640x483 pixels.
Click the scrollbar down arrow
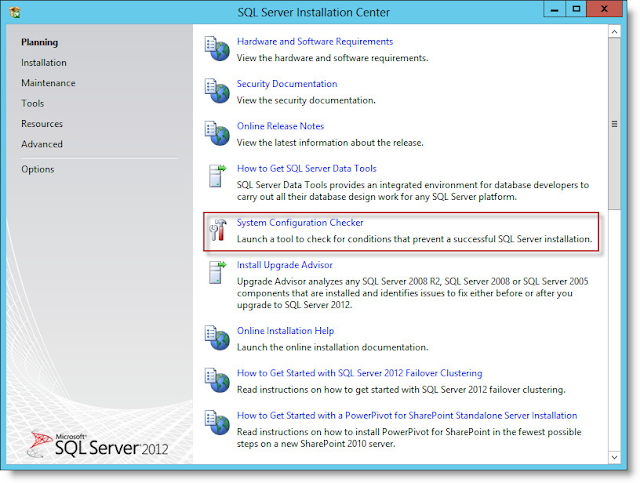pyautogui.click(x=614, y=458)
